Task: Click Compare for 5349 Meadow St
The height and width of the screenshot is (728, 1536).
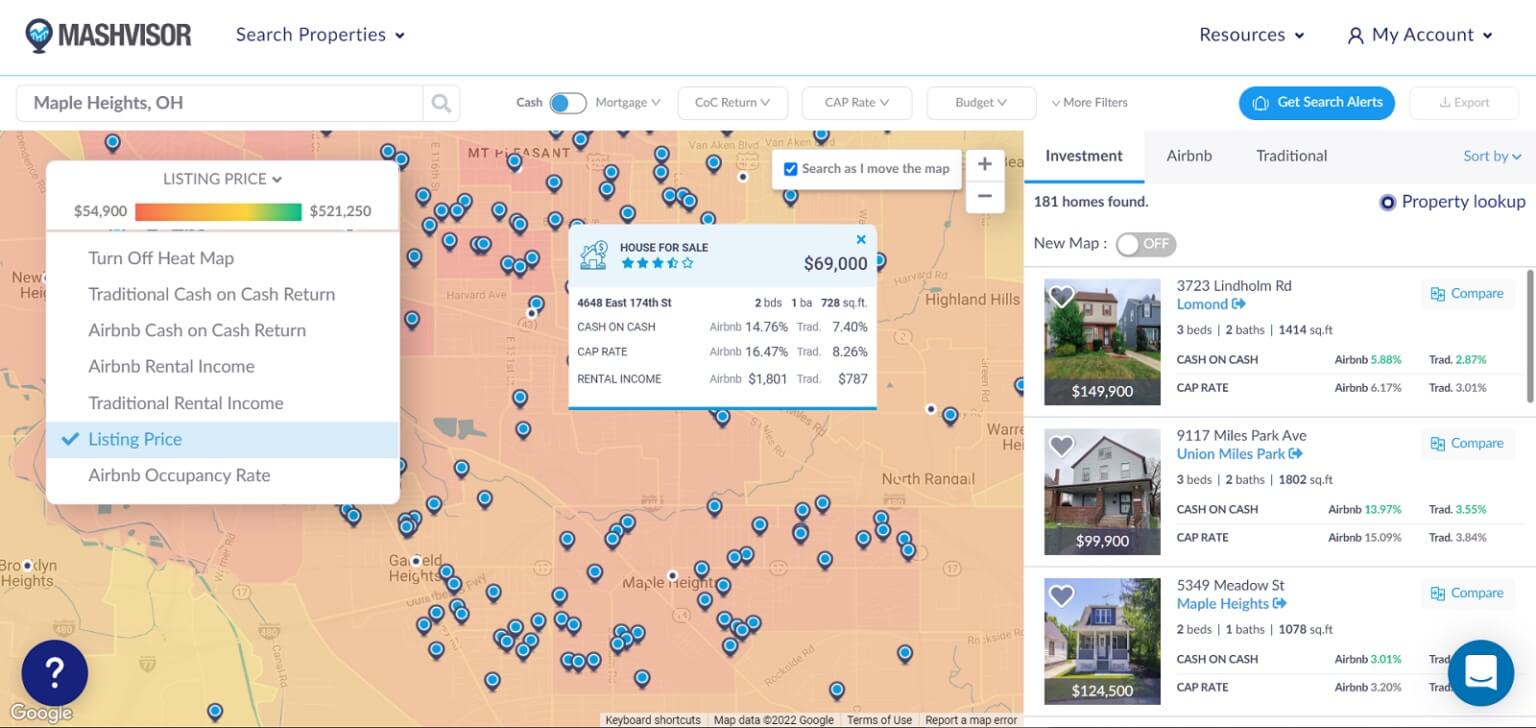Action: 1468,593
